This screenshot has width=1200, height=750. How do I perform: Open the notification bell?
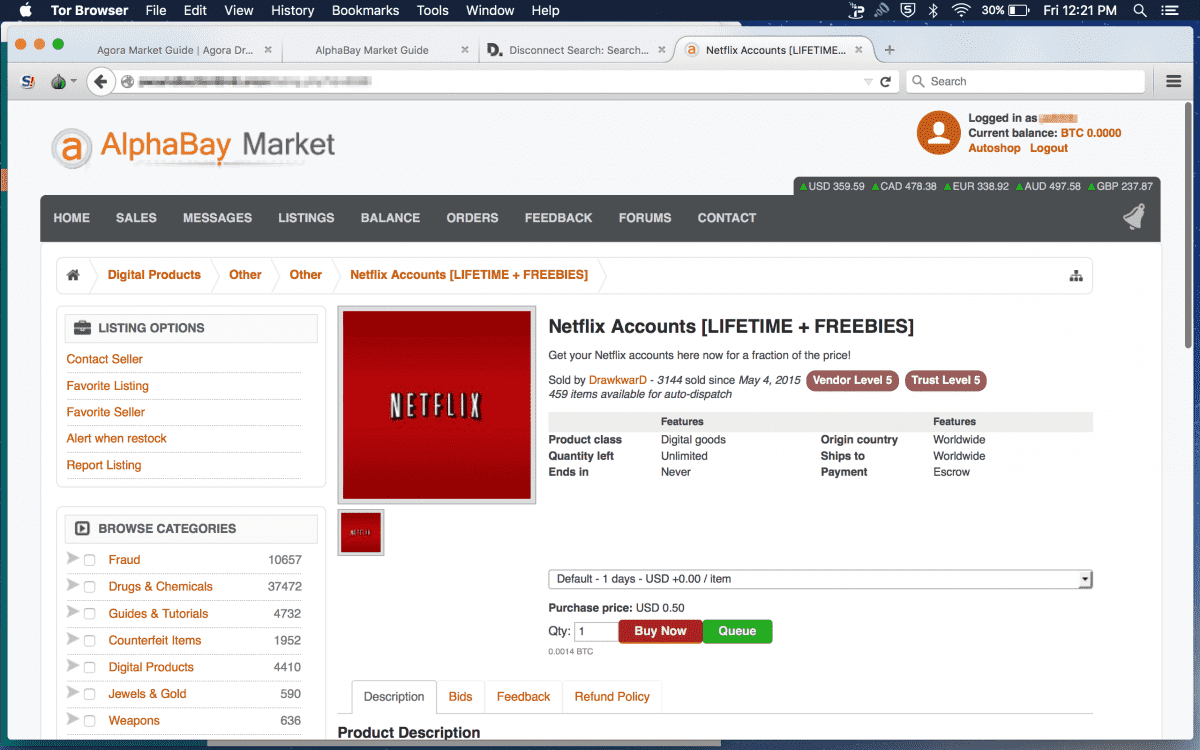(x=1133, y=217)
